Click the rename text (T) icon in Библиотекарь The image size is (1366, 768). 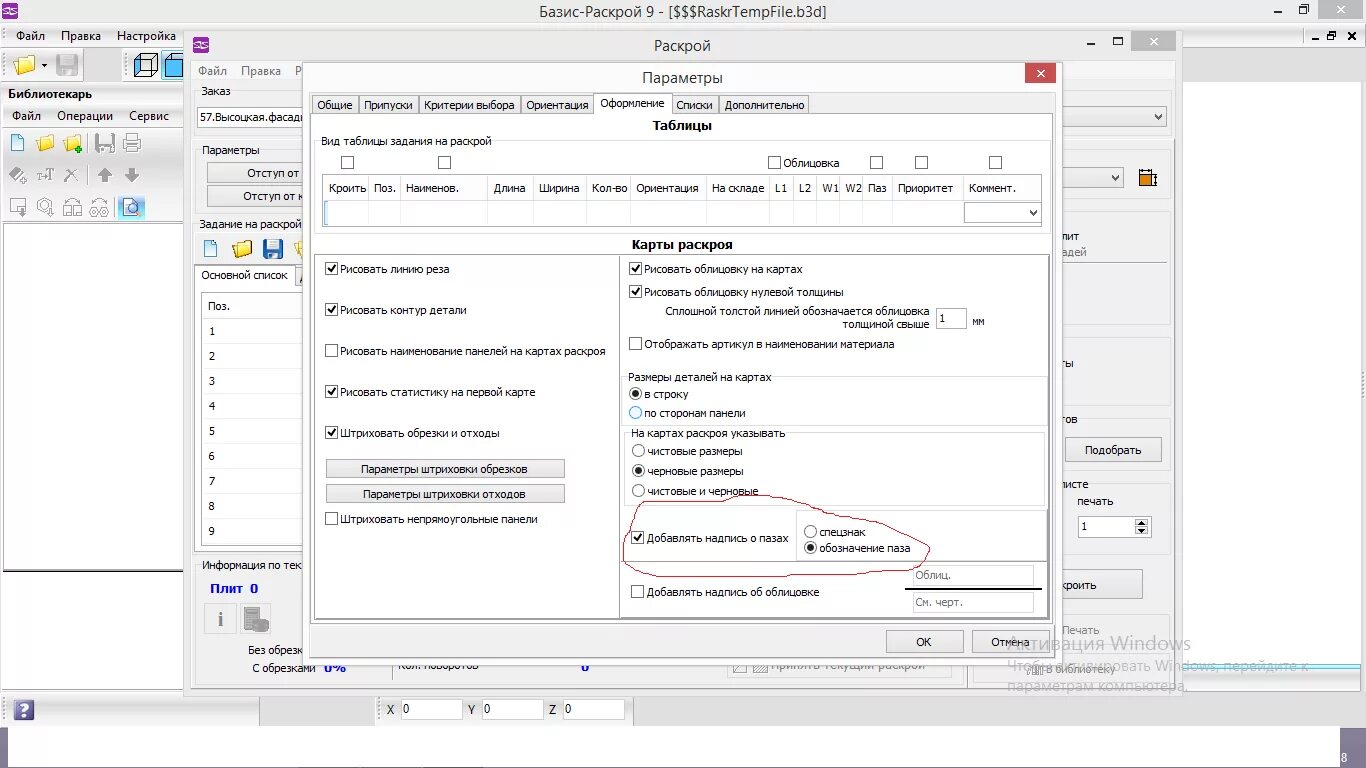[45, 175]
